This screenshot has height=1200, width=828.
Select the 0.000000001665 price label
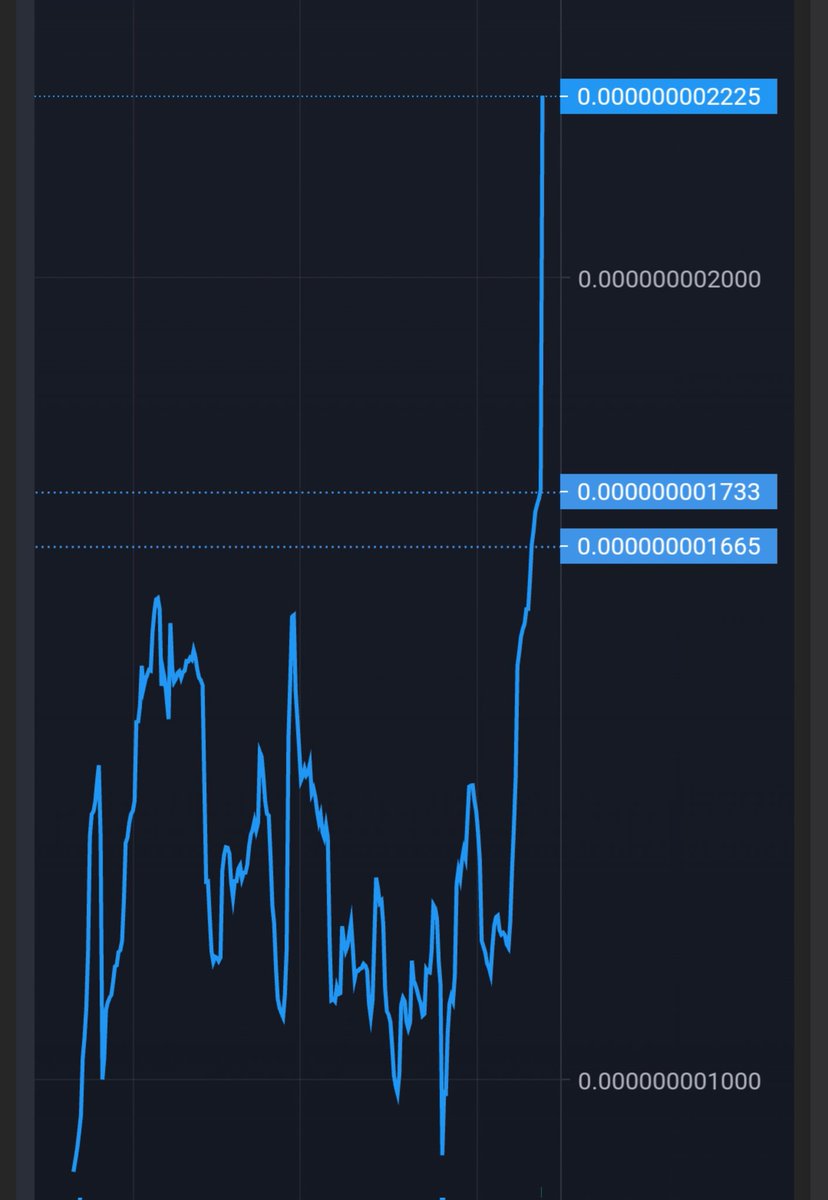click(668, 546)
